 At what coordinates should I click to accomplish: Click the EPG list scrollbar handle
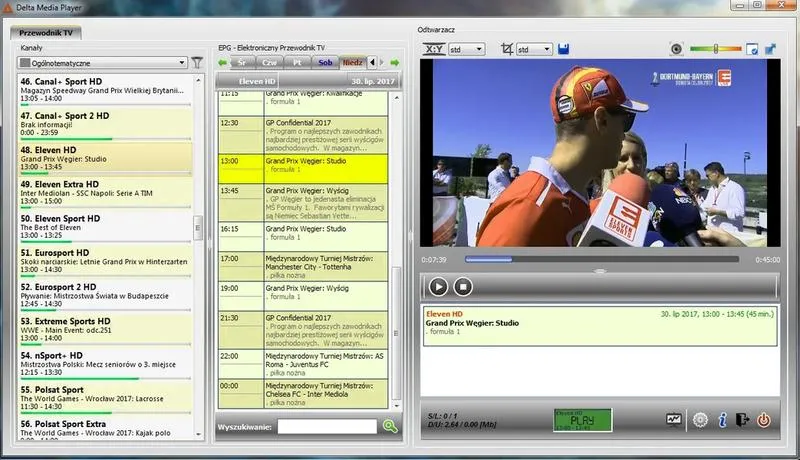[x=396, y=333]
